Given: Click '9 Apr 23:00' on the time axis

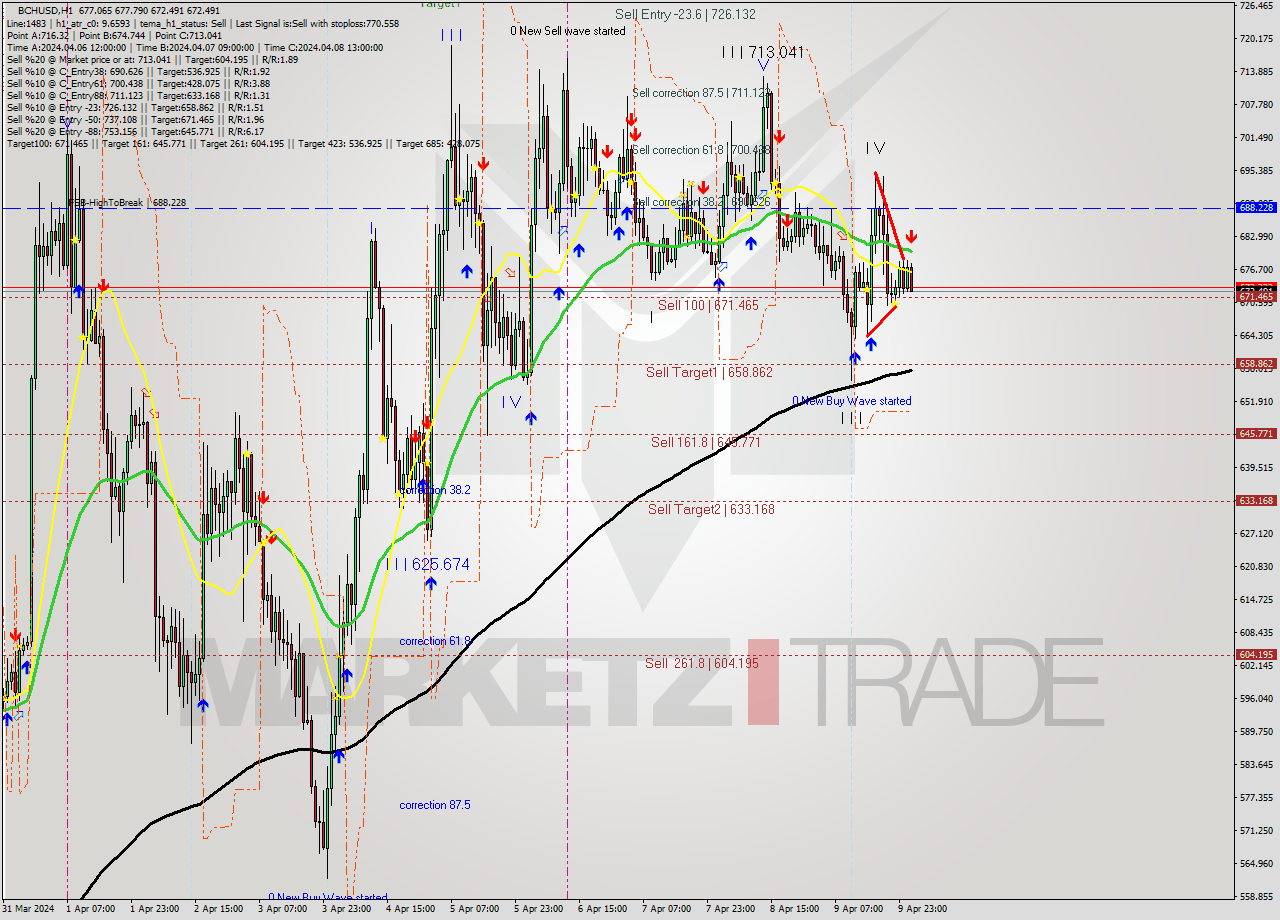Looking at the screenshot, I should click(922, 909).
